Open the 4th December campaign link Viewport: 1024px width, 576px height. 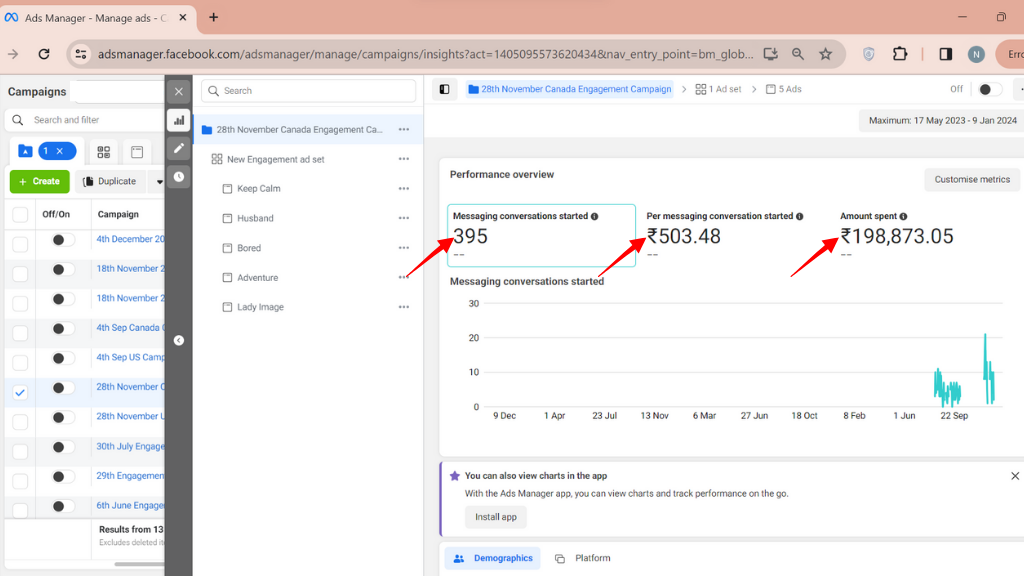tap(131, 239)
